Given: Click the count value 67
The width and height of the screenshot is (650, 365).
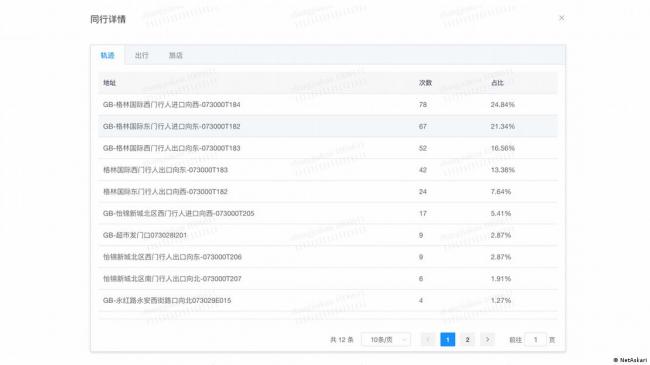Looking at the screenshot, I should (423, 127).
